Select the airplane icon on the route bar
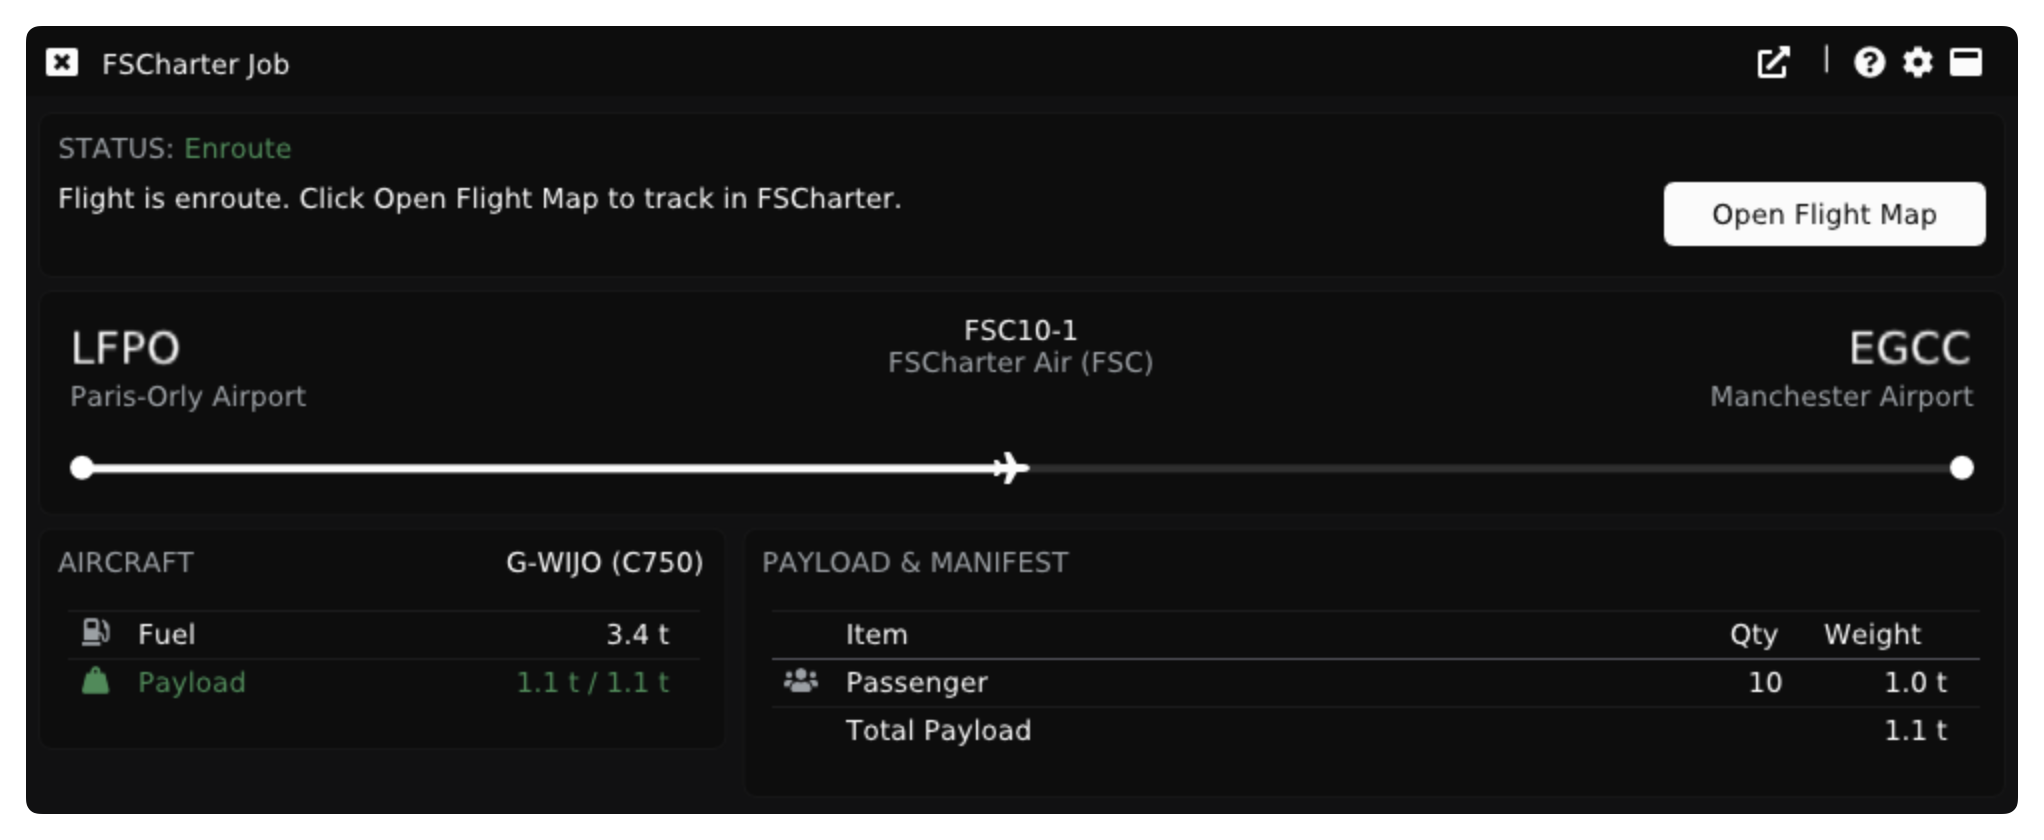The image size is (2044, 840). [1010, 465]
